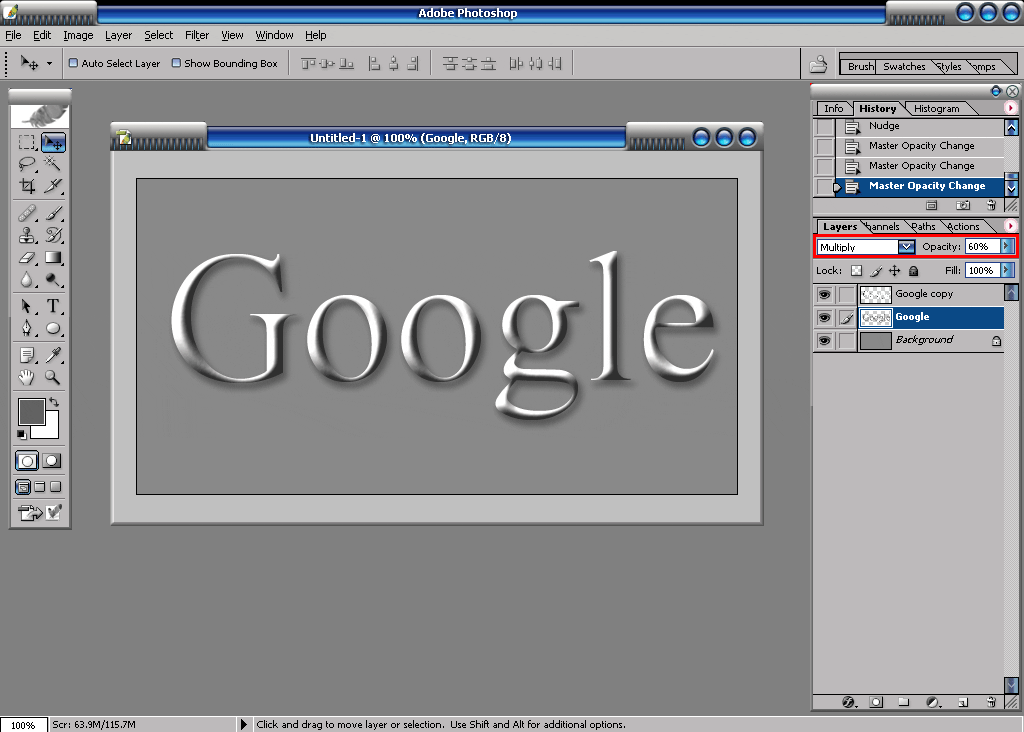
Task: Toggle lock transparent pixels
Action: pos(856,270)
